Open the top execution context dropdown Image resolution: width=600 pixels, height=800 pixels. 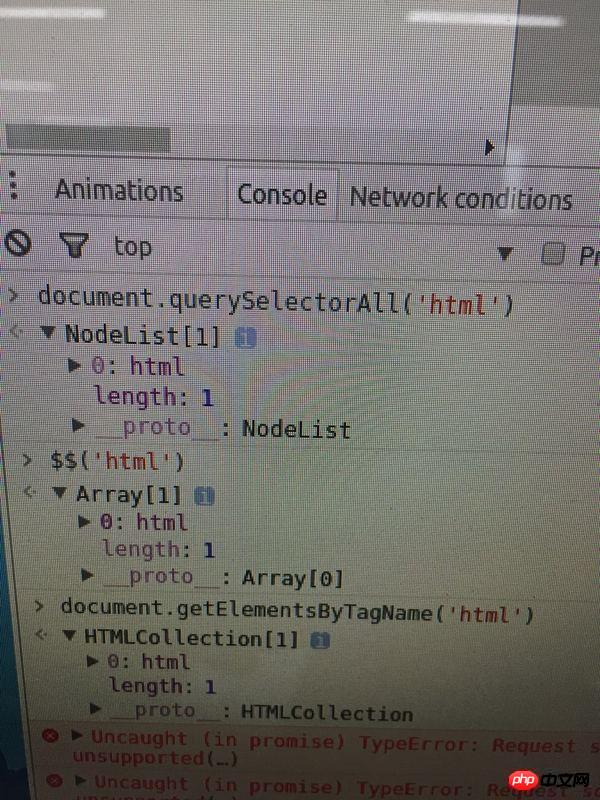pos(311,248)
